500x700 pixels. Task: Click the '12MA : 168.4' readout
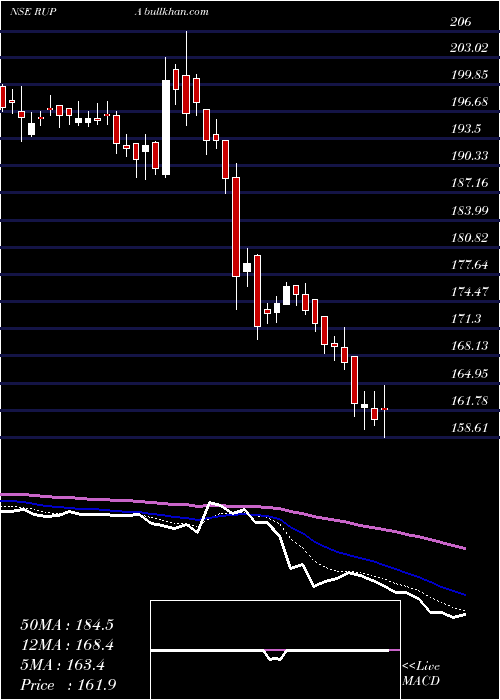pyautogui.click(x=67, y=645)
